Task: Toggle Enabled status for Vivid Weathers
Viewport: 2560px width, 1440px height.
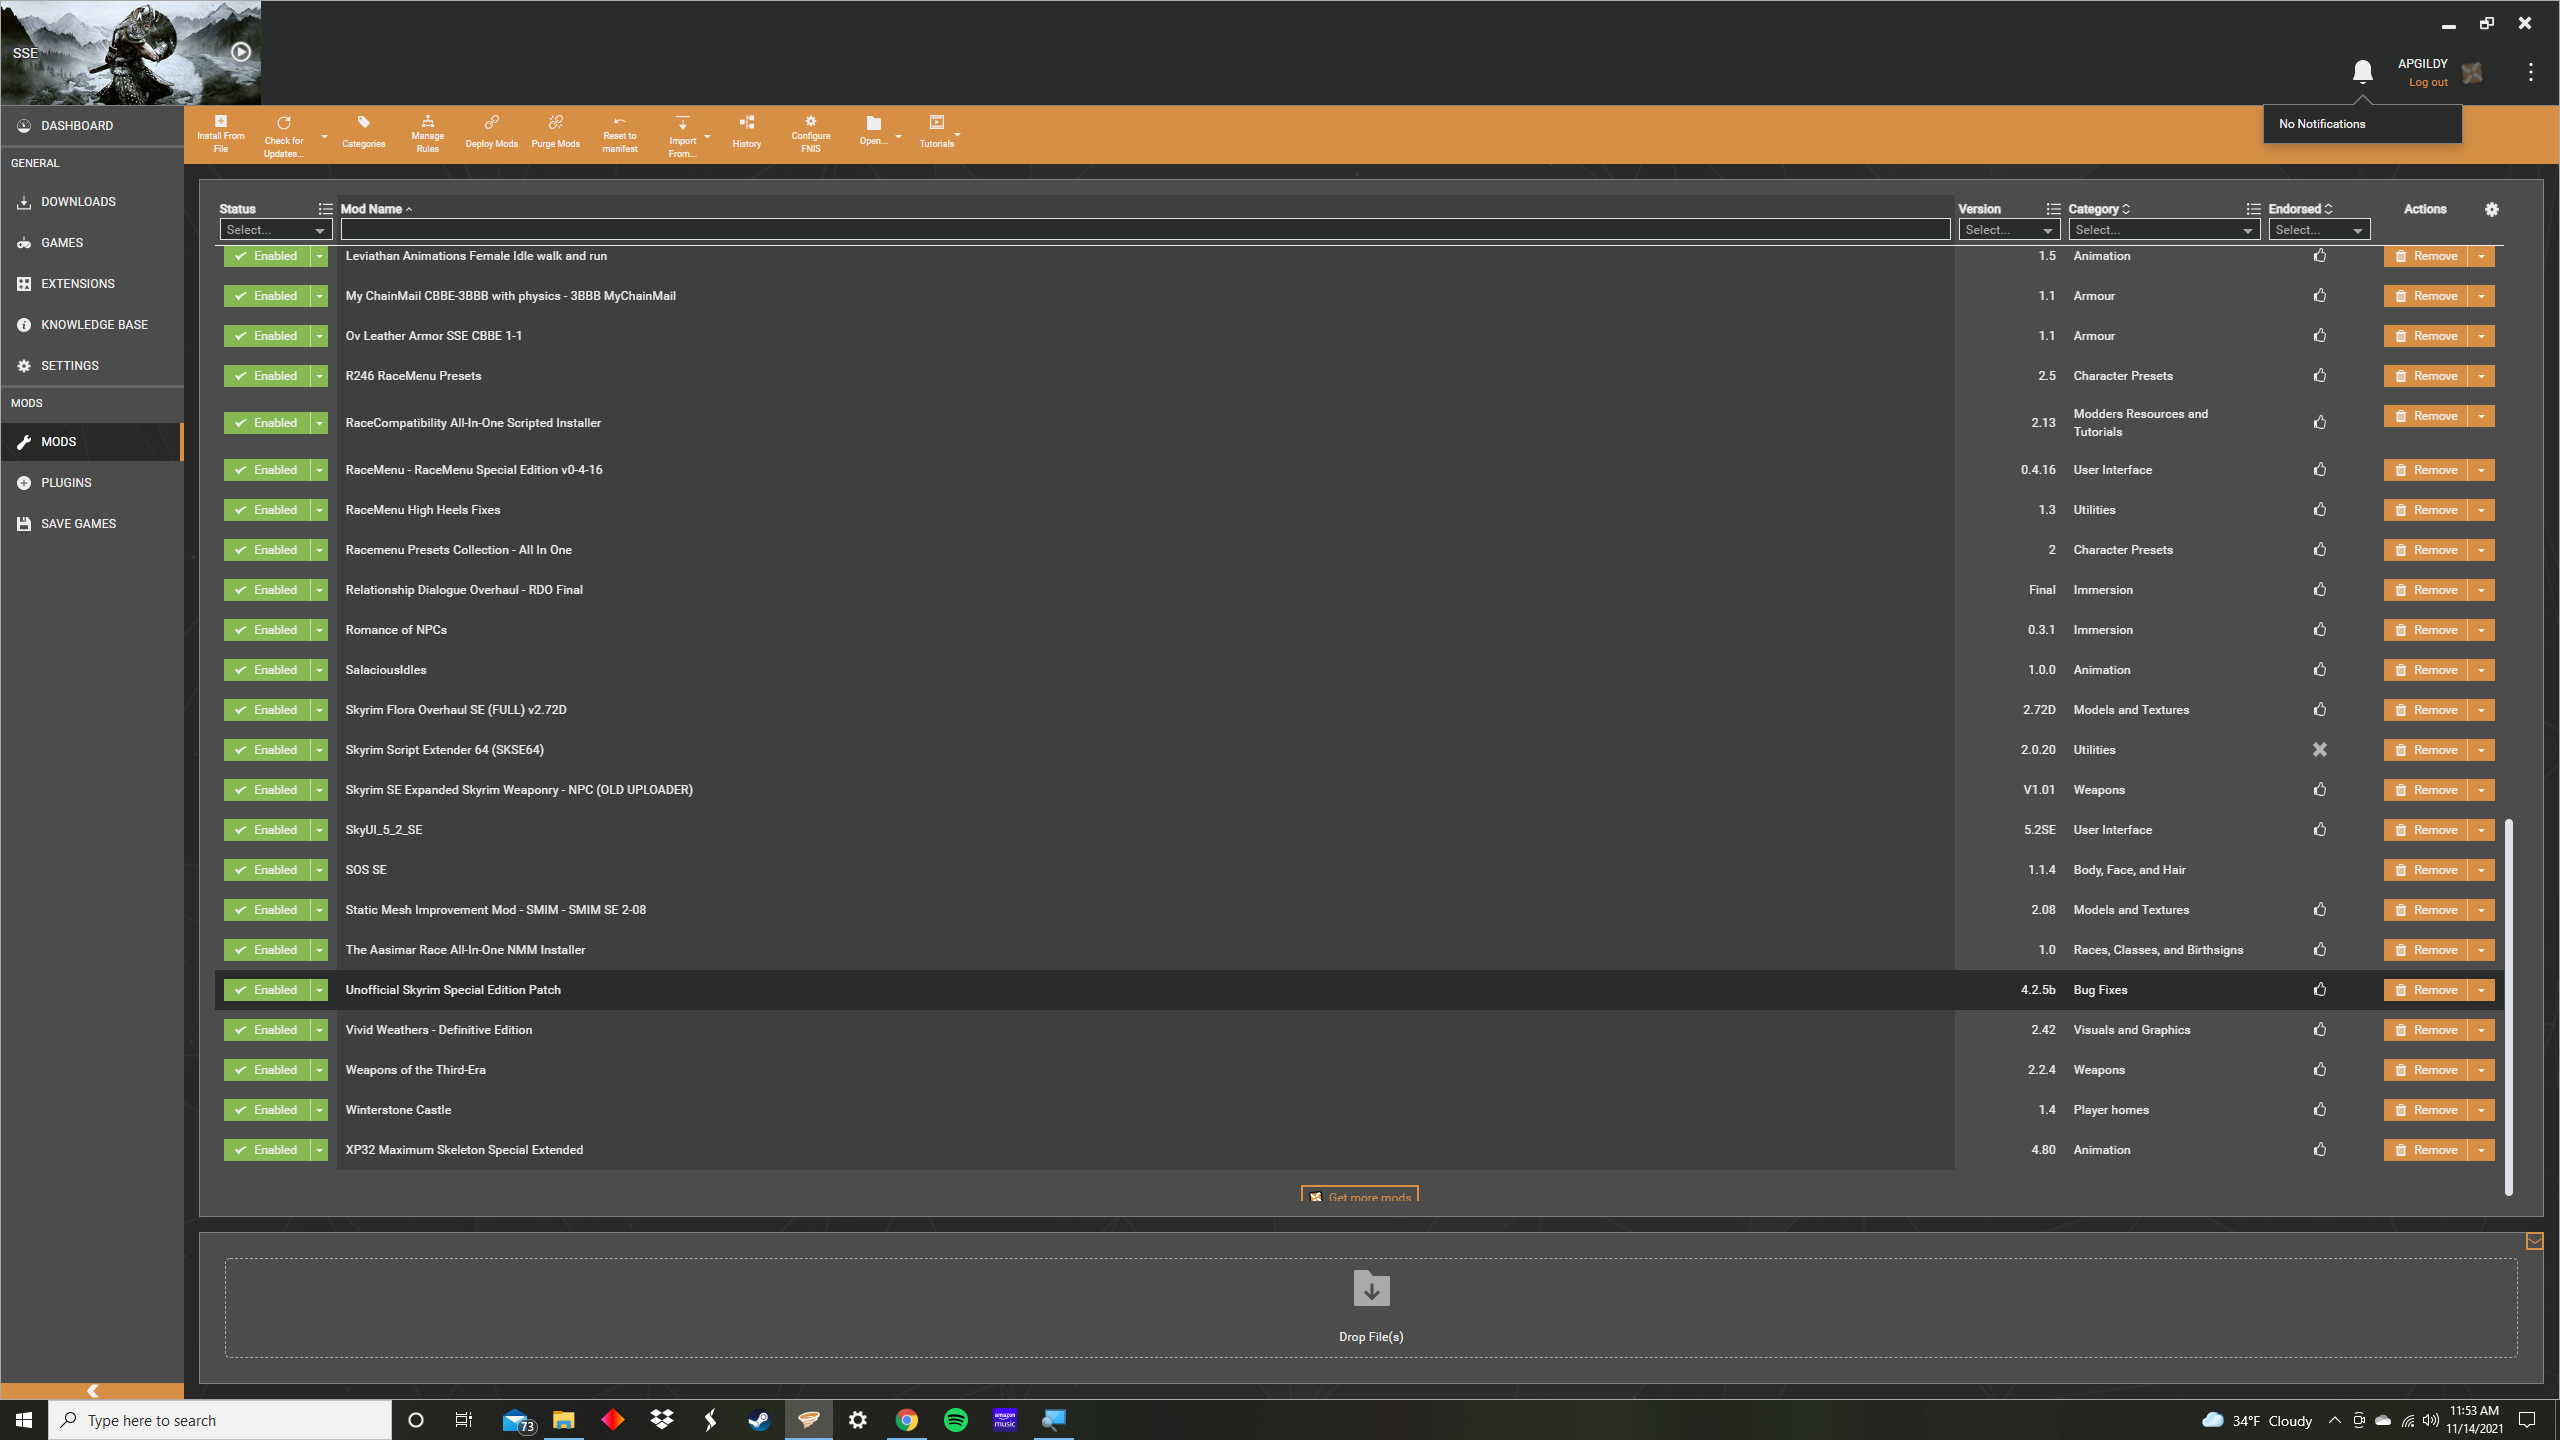Action: [x=266, y=1030]
